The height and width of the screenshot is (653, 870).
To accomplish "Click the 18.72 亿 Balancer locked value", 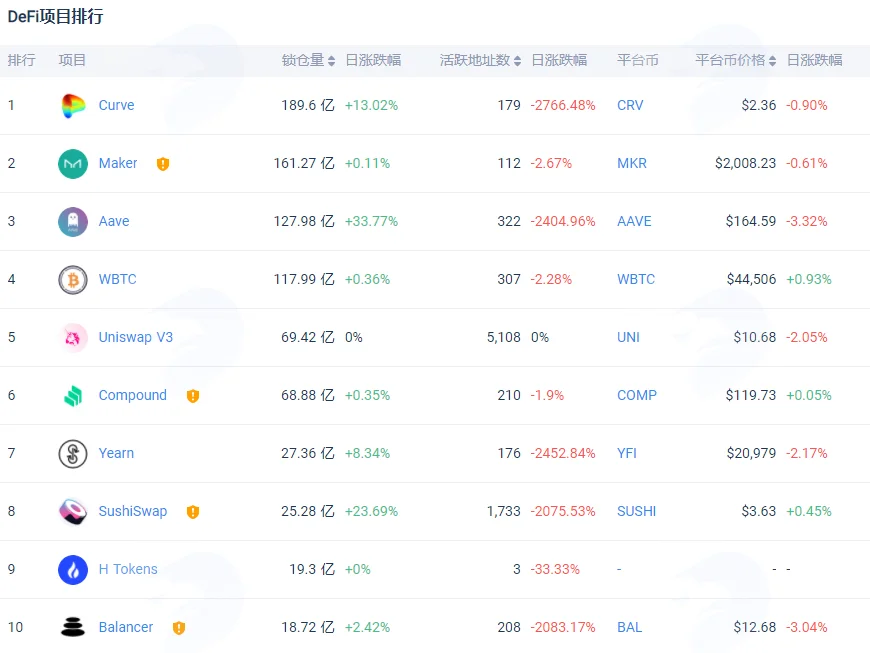I will coord(308,627).
